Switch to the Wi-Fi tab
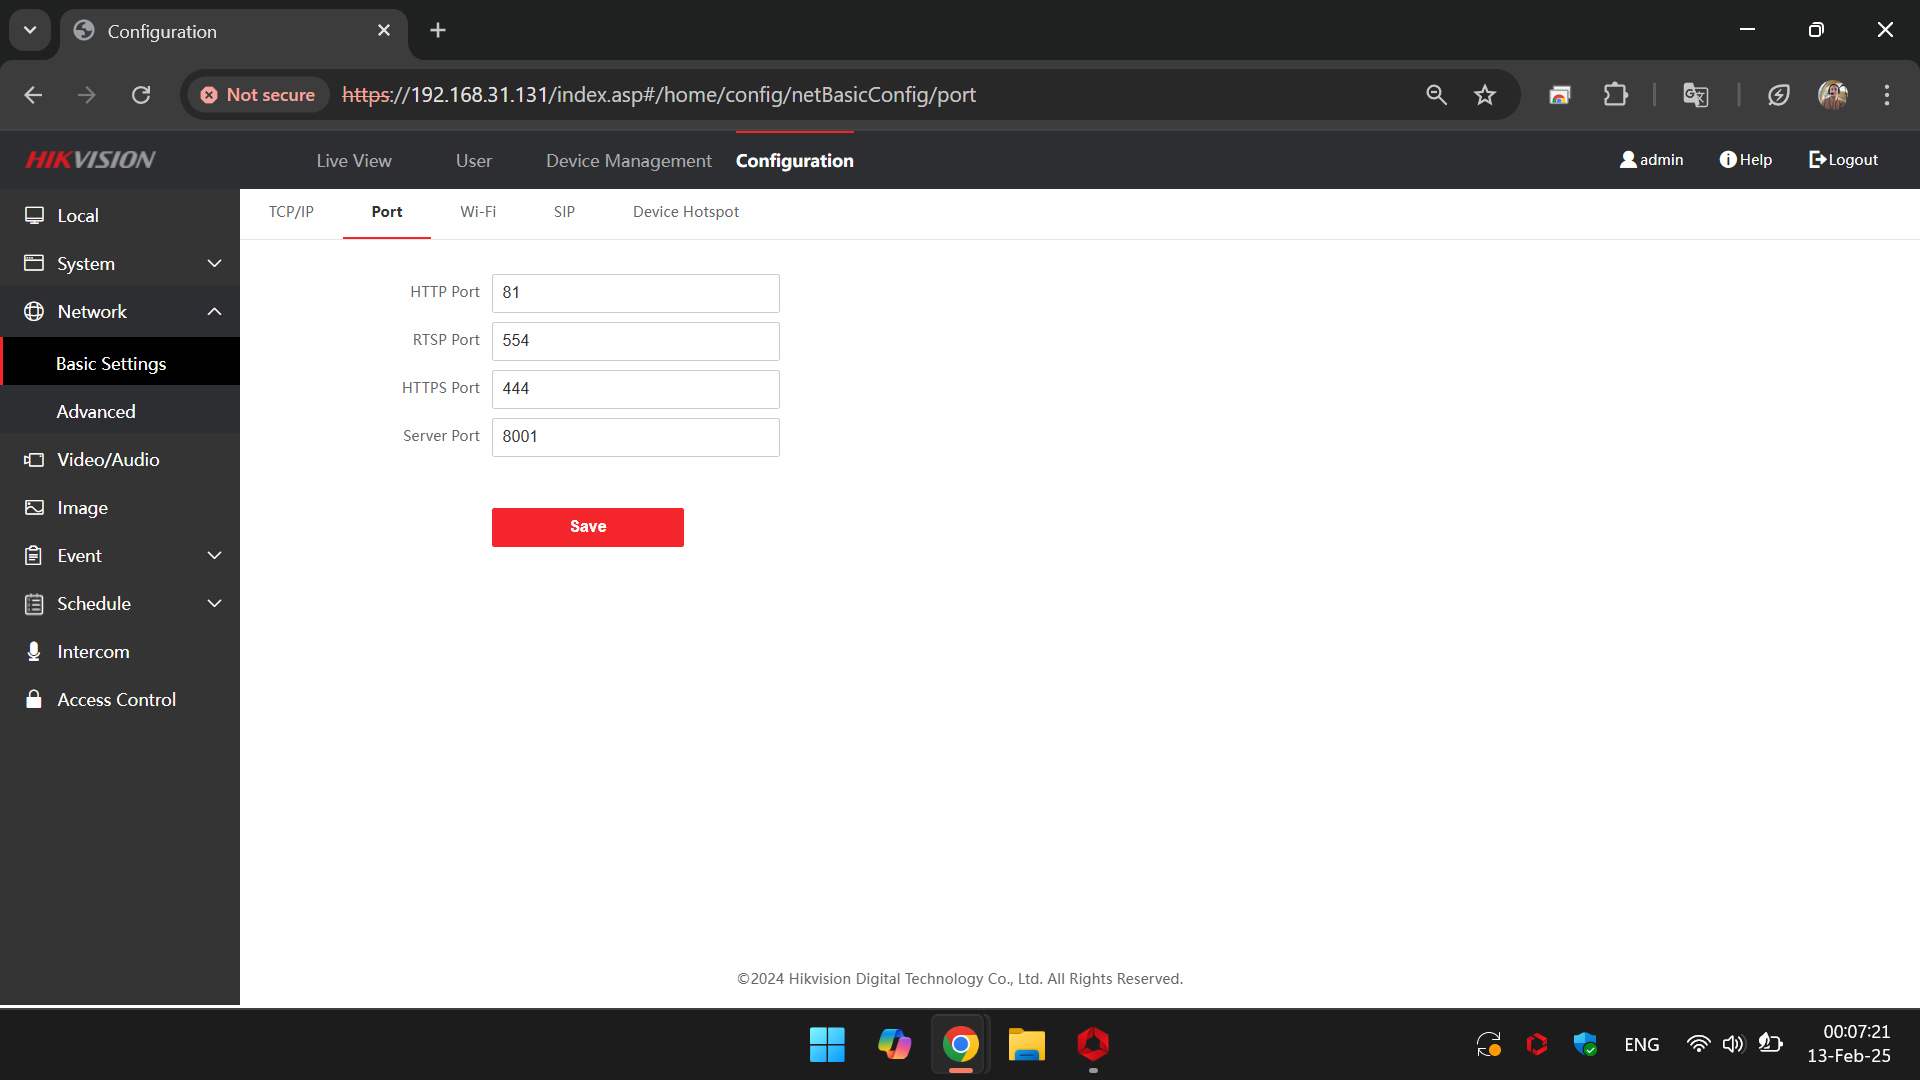This screenshot has width=1920, height=1080. 478,212
